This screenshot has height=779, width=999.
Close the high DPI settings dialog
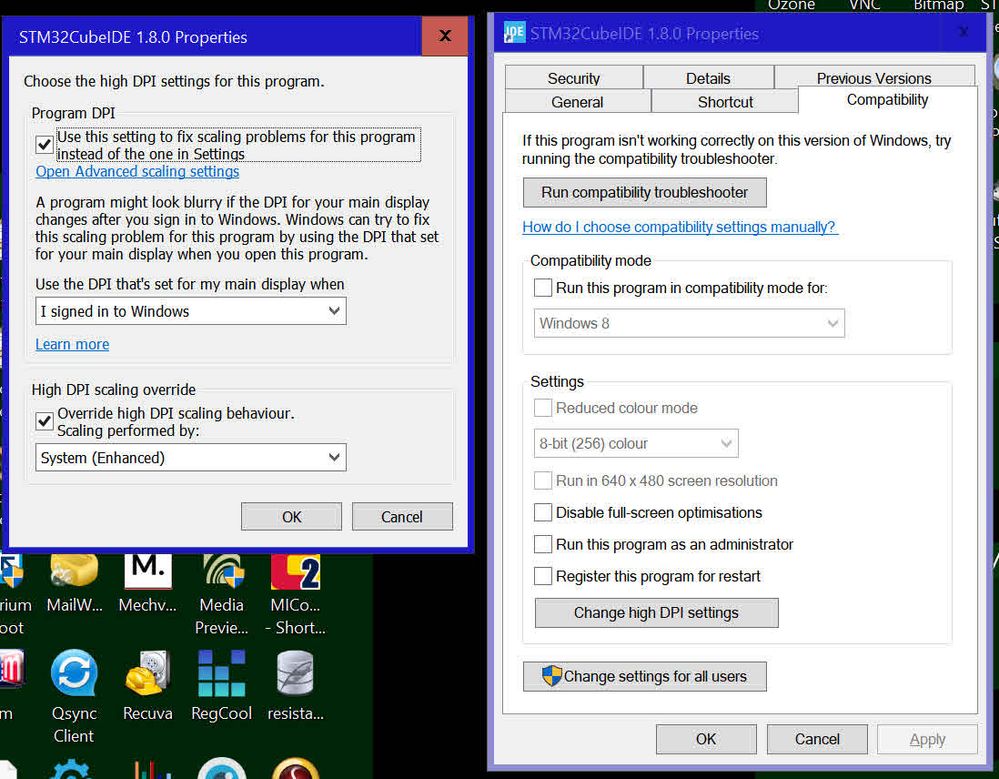click(445, 36)
